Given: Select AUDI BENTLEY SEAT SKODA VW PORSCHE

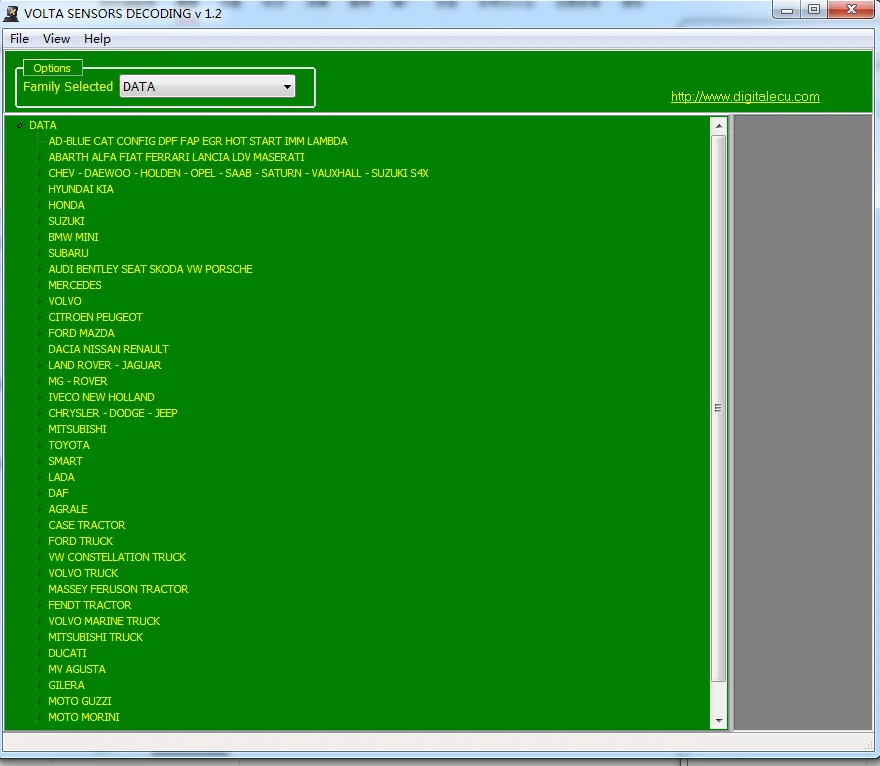Looking at the screenshot, I should tap(150, 269).
